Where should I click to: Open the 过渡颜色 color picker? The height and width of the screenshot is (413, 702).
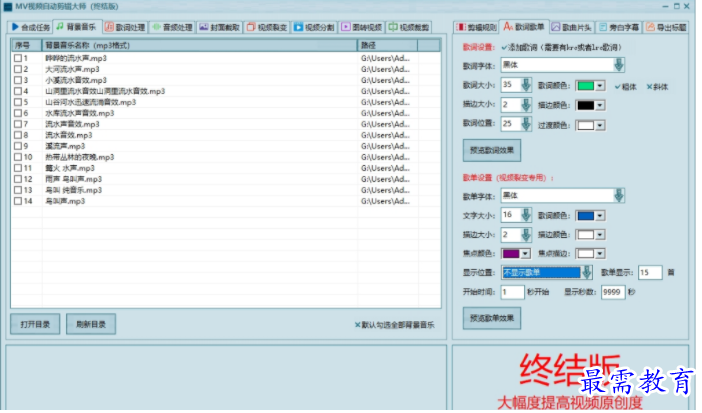click(x=590, y=125)
